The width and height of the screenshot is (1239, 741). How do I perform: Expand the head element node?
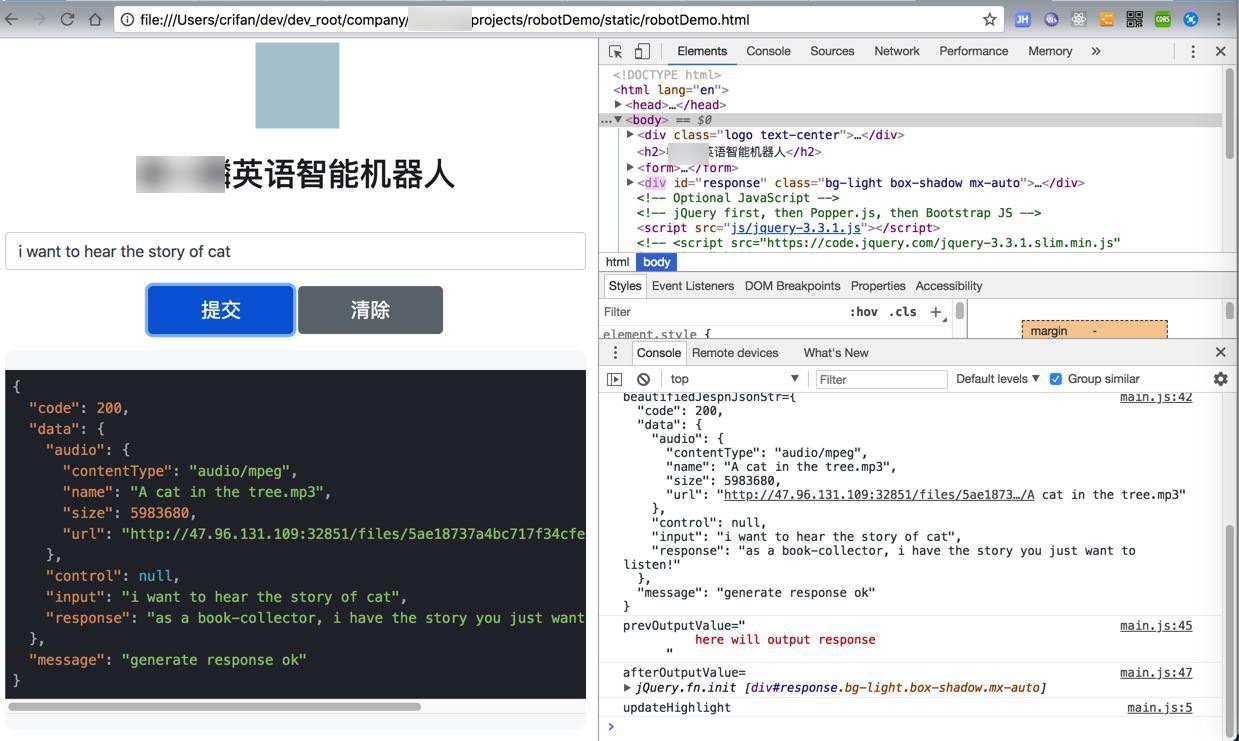click(619, 105)
